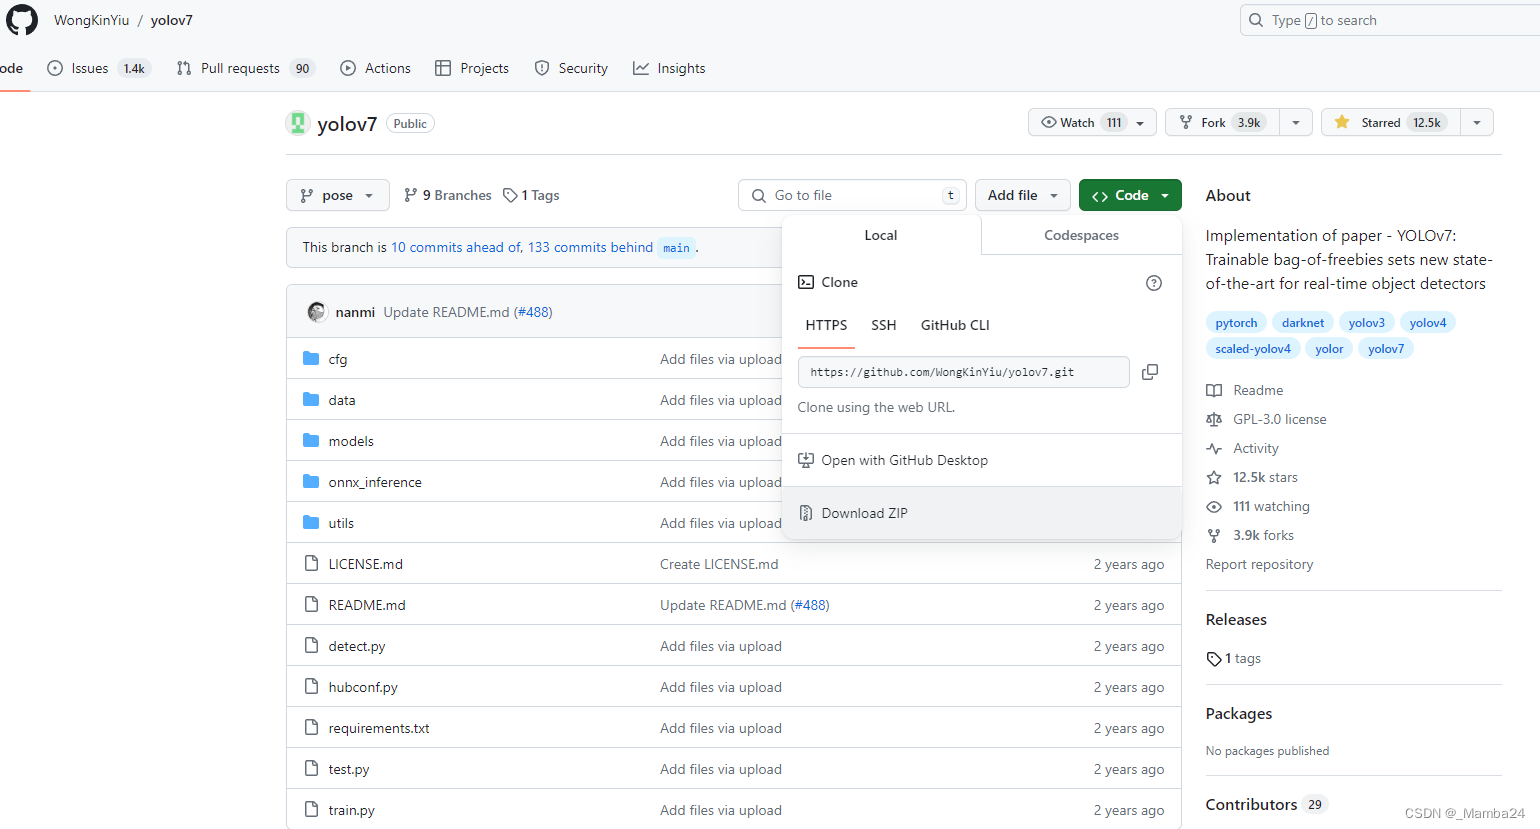Image resolution: width=1540 pixels, height=829 pixels.
Task: Open the utils folder
Action: pyautogui.click(x=341, y=523)
